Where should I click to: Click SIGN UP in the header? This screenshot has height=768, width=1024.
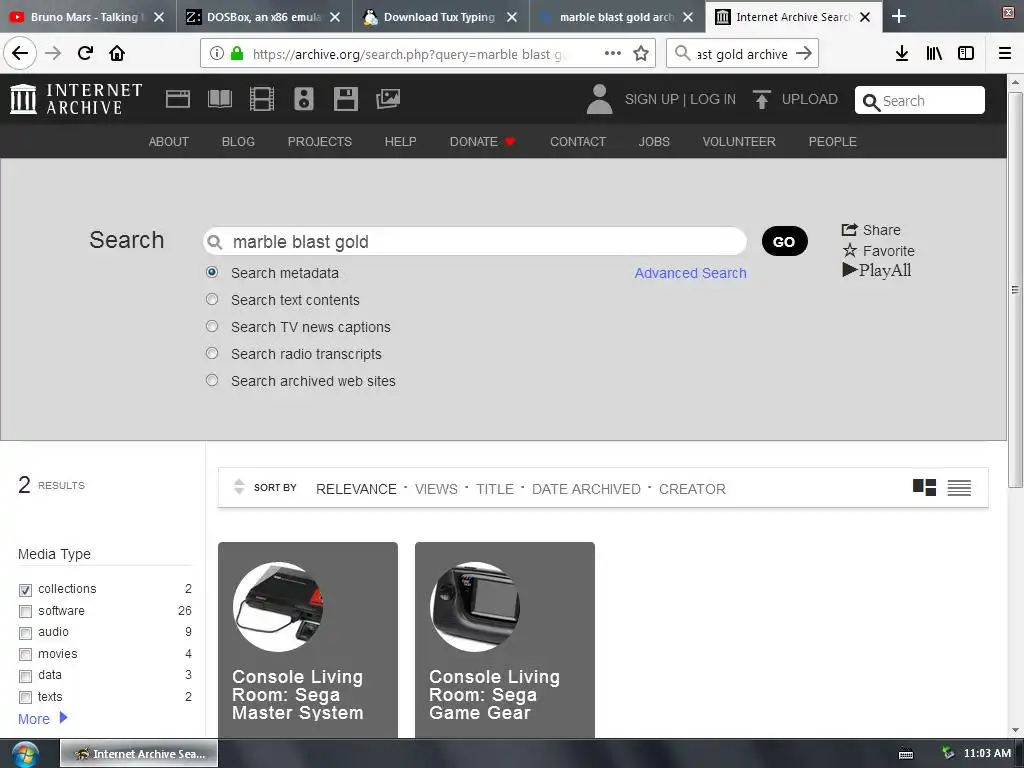[651, 99]
